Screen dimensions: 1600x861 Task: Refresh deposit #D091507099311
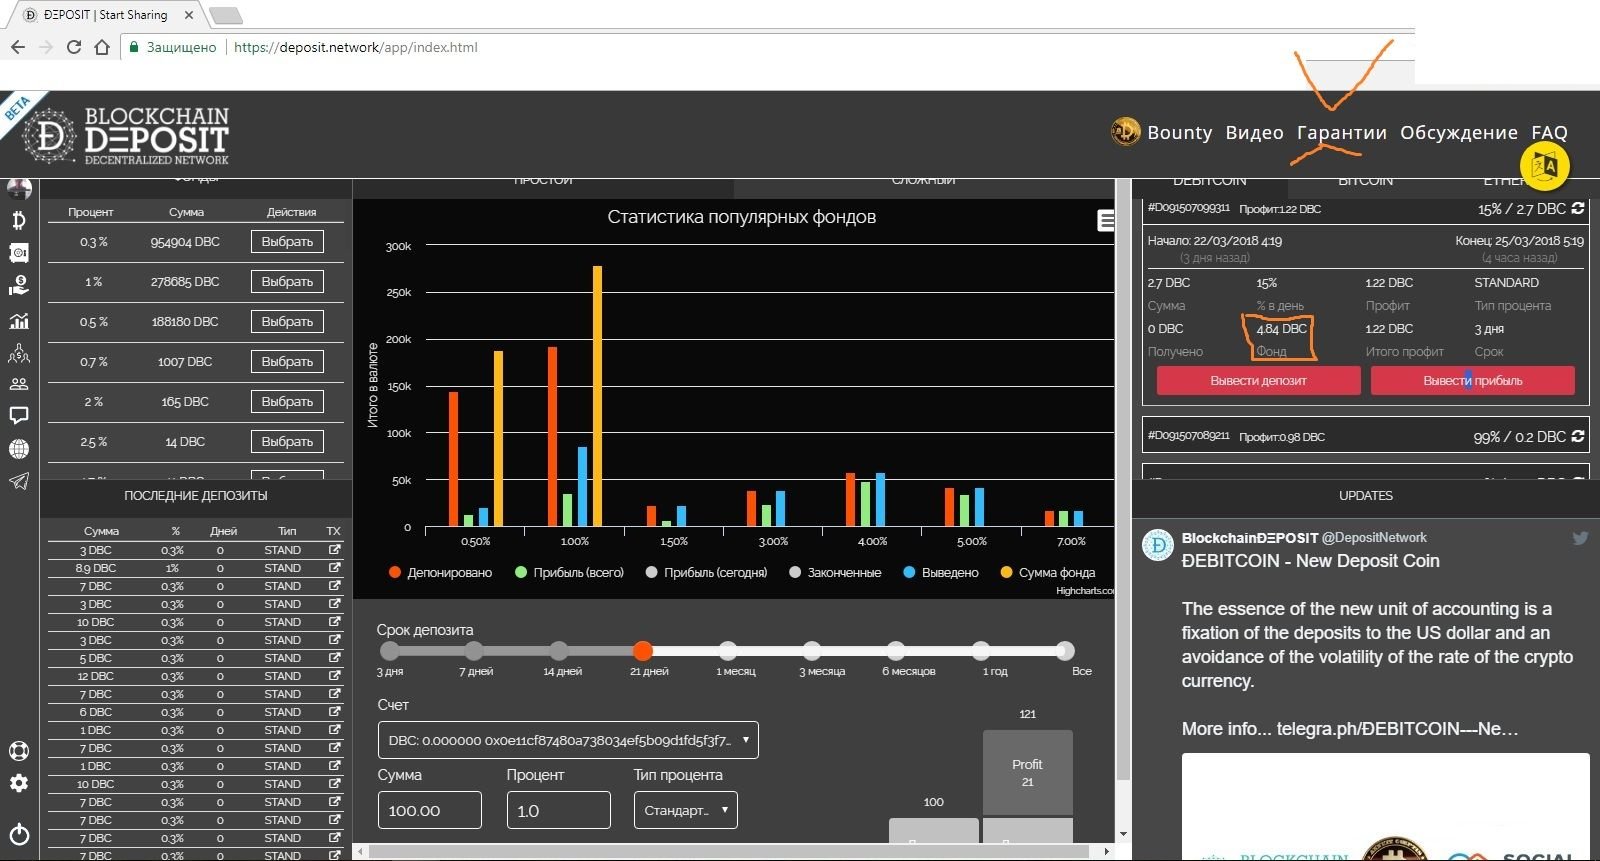1578,208
